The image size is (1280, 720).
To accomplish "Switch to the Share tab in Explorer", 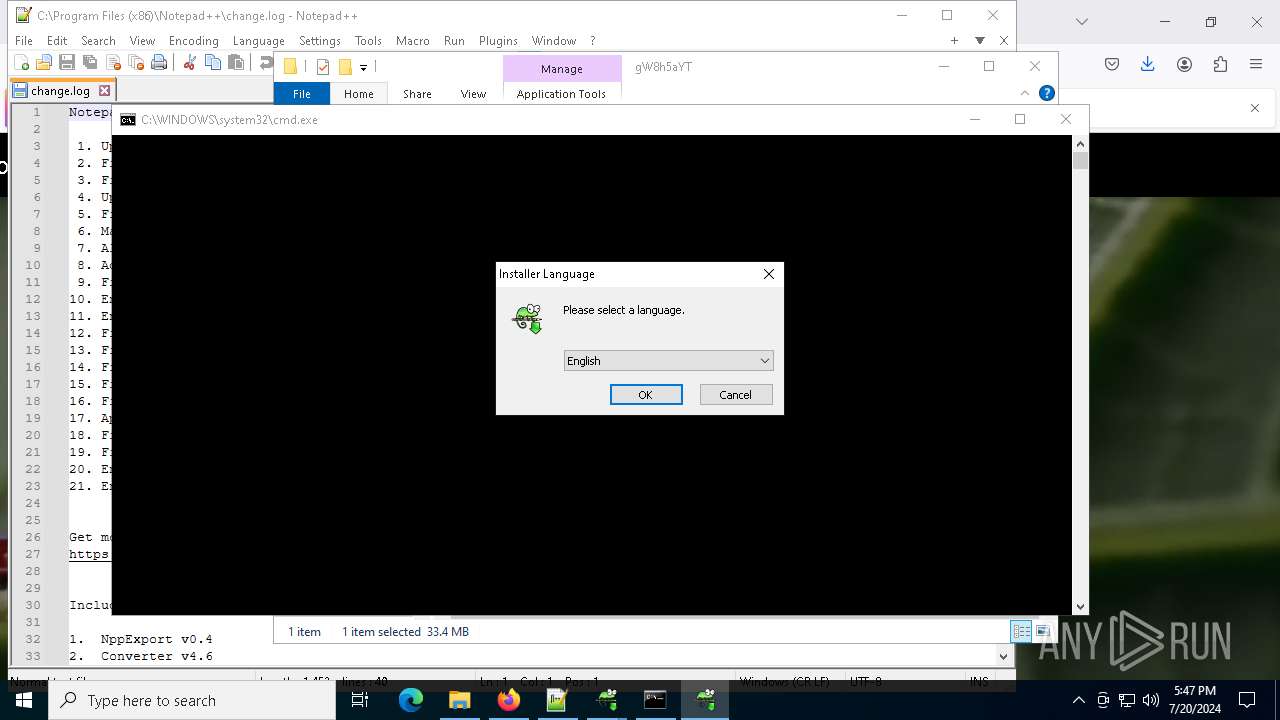I will point(417,94).
